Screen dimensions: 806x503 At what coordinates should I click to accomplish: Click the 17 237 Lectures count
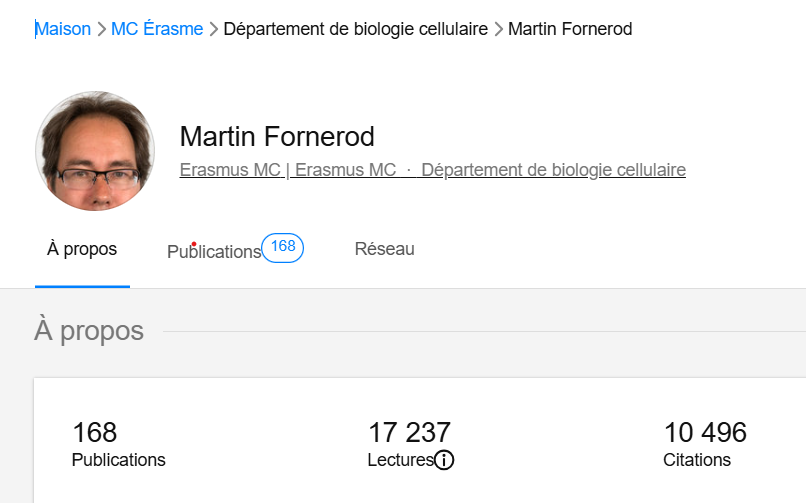[x=409, y=433]
